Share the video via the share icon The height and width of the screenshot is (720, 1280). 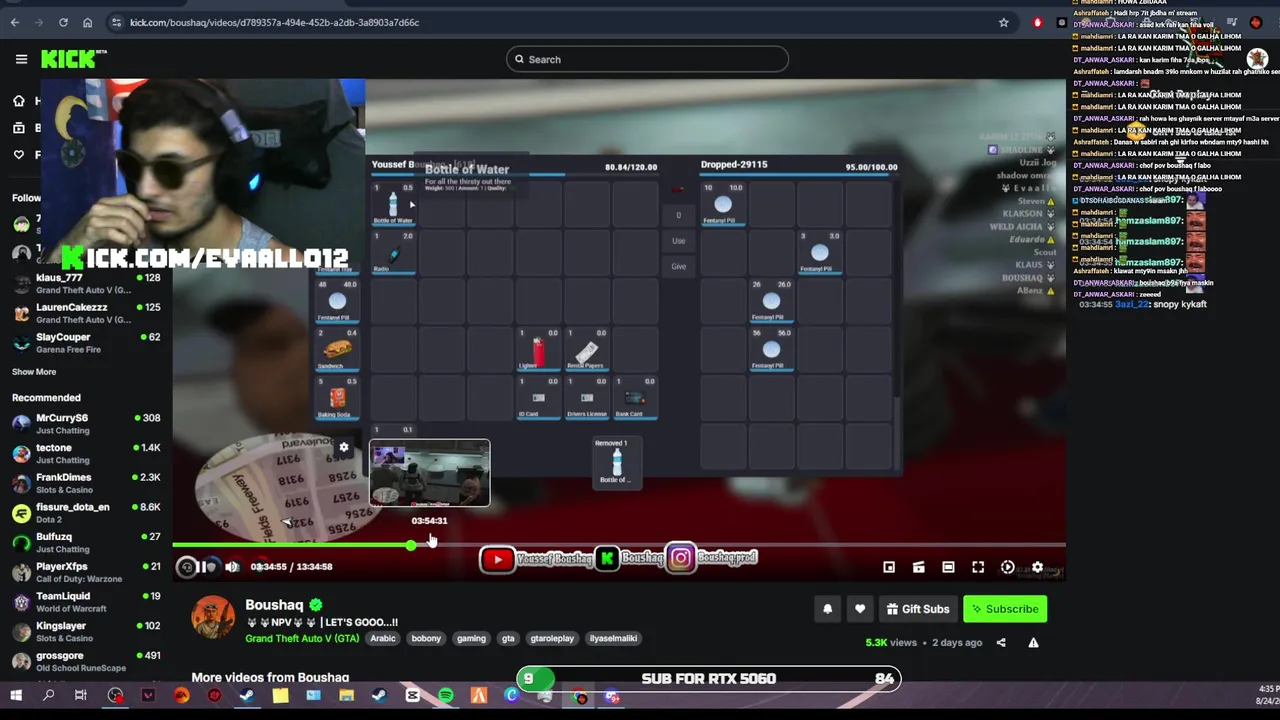(1001, 643)
